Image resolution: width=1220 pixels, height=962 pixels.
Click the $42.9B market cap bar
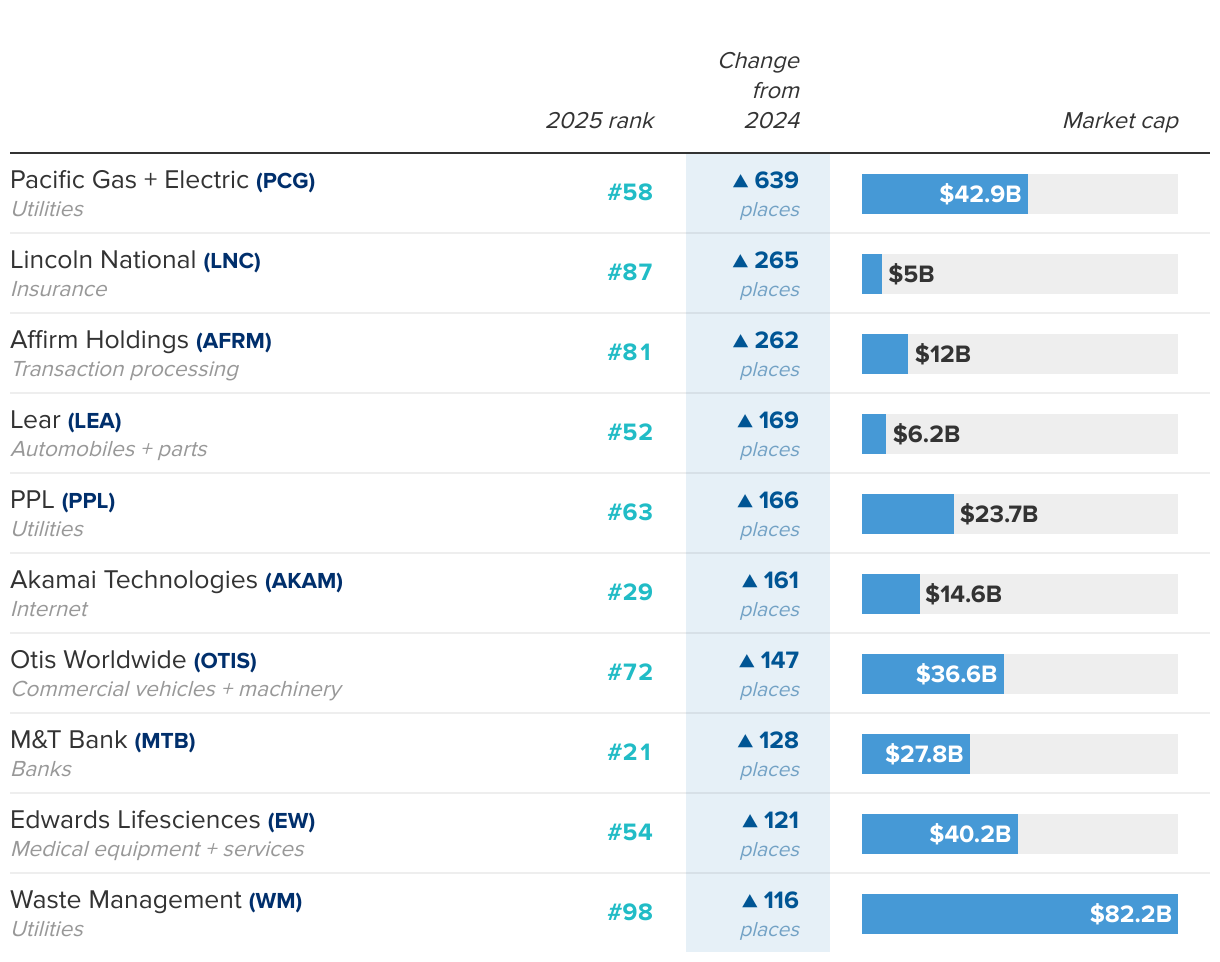(x=944, y=194)
